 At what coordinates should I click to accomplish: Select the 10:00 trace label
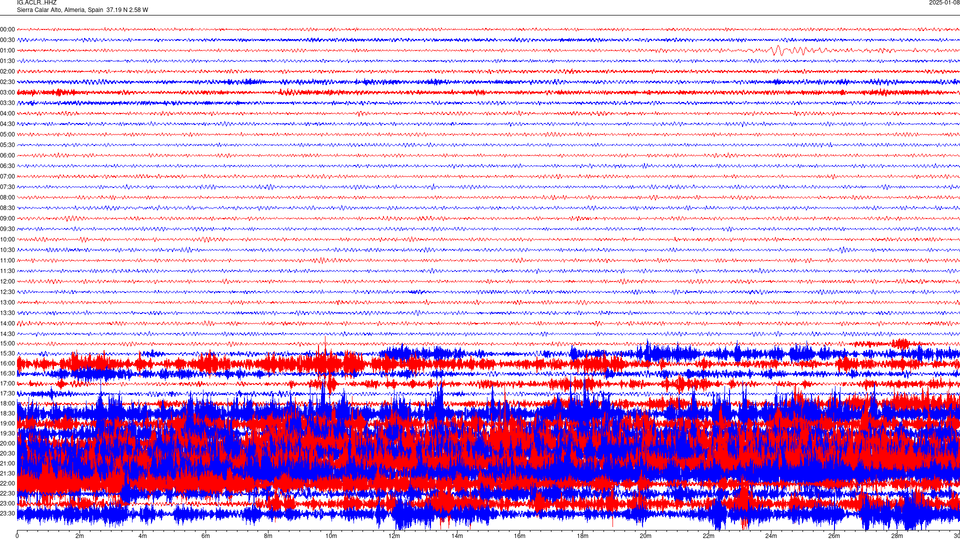7,239
